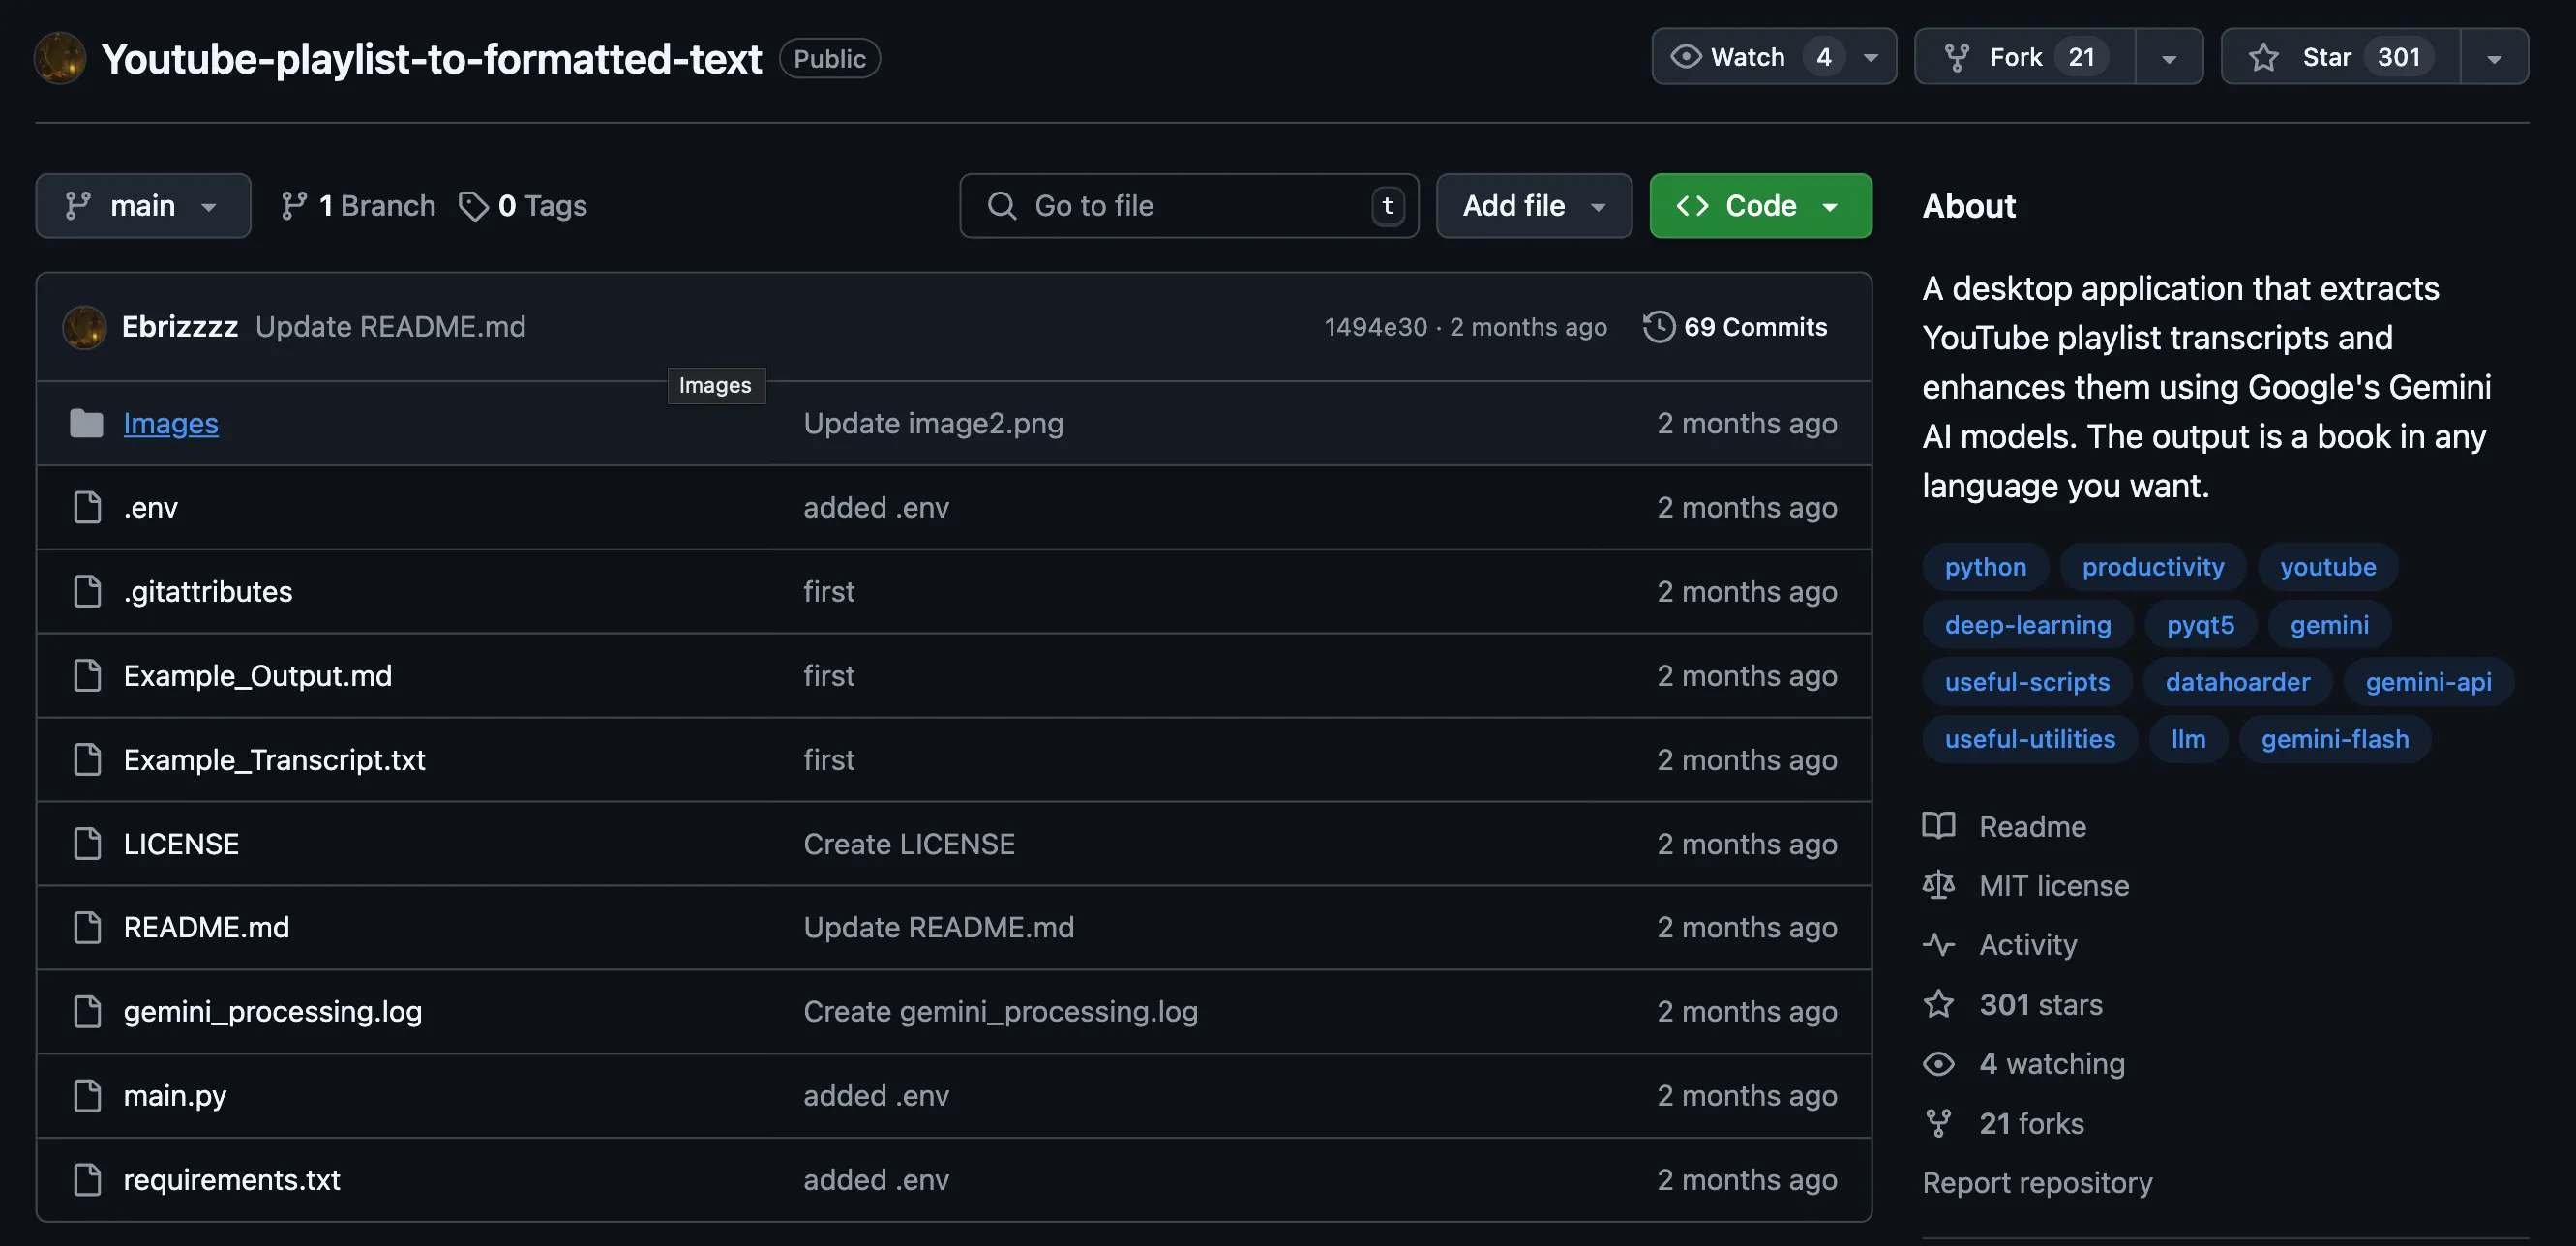Click the eye icon beside 4 watching
The width and height of the screenshot is (2576, 1246).
pyautogui.click(x=1938, y=1064)
